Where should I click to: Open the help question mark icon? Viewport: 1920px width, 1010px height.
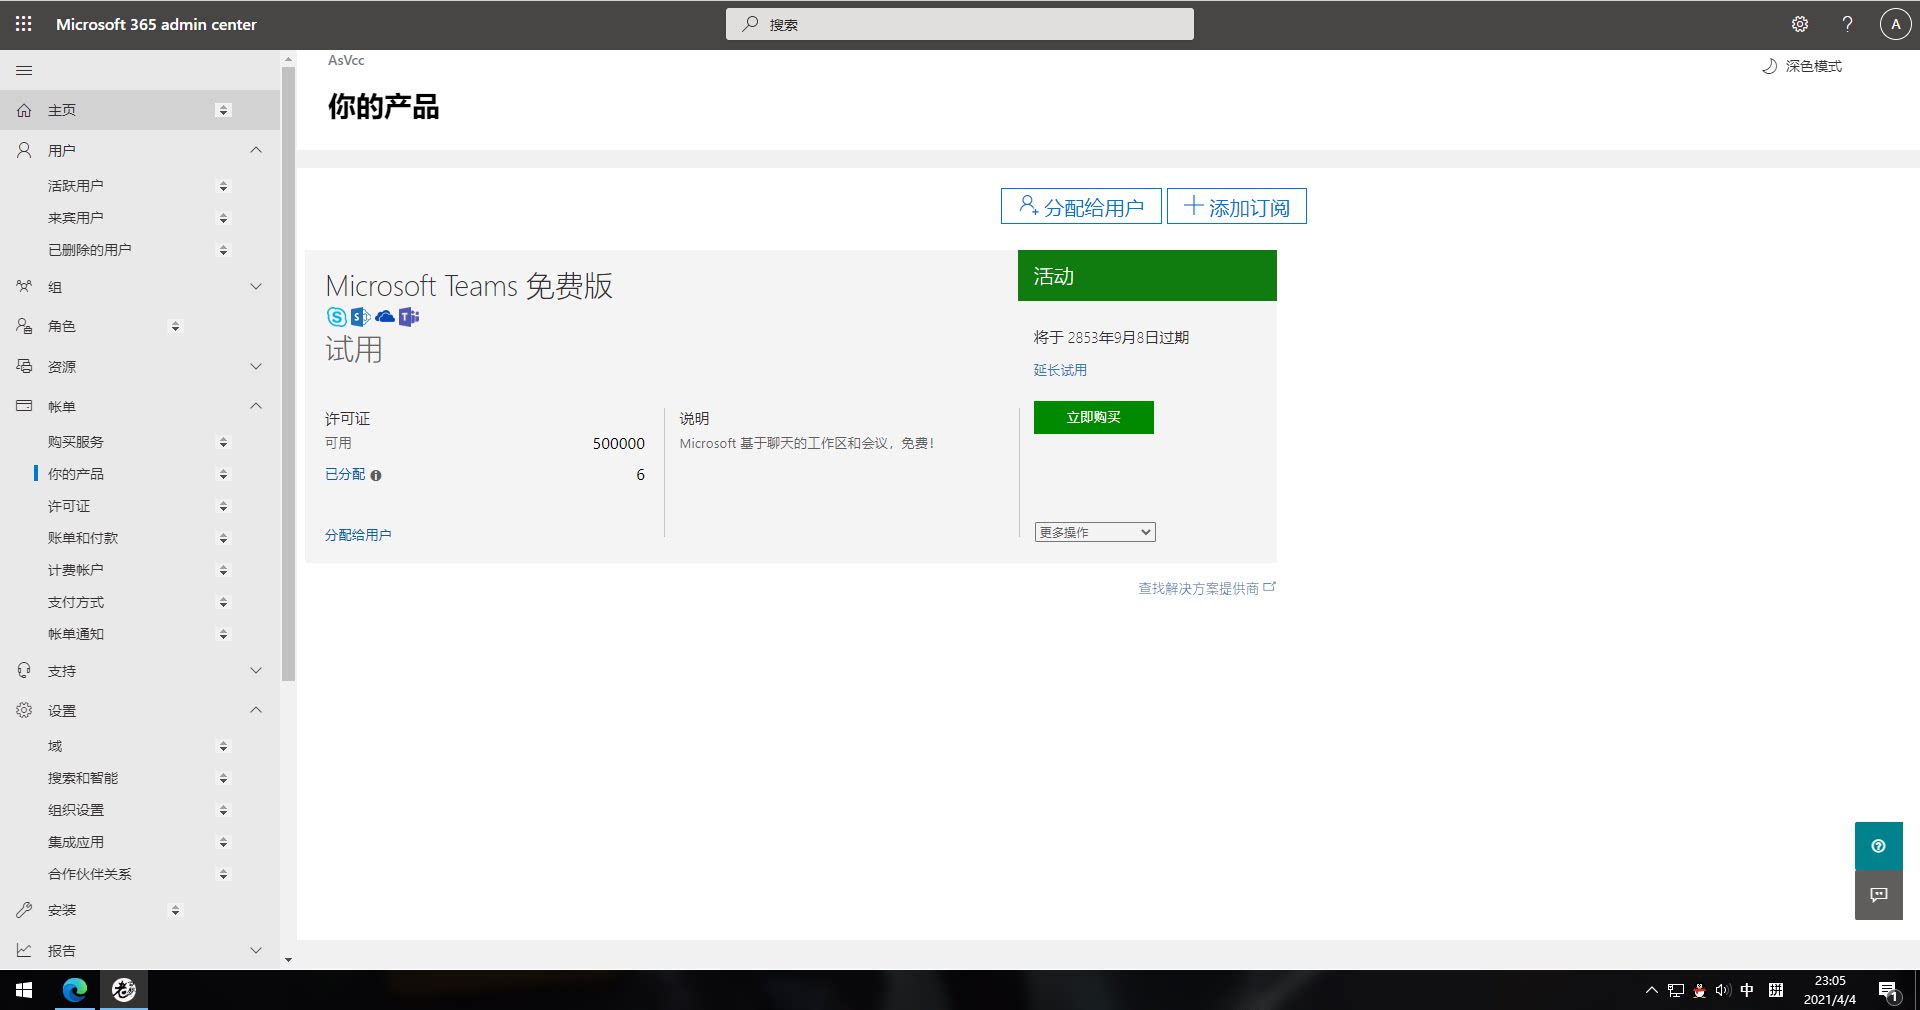click(1847, 24)
